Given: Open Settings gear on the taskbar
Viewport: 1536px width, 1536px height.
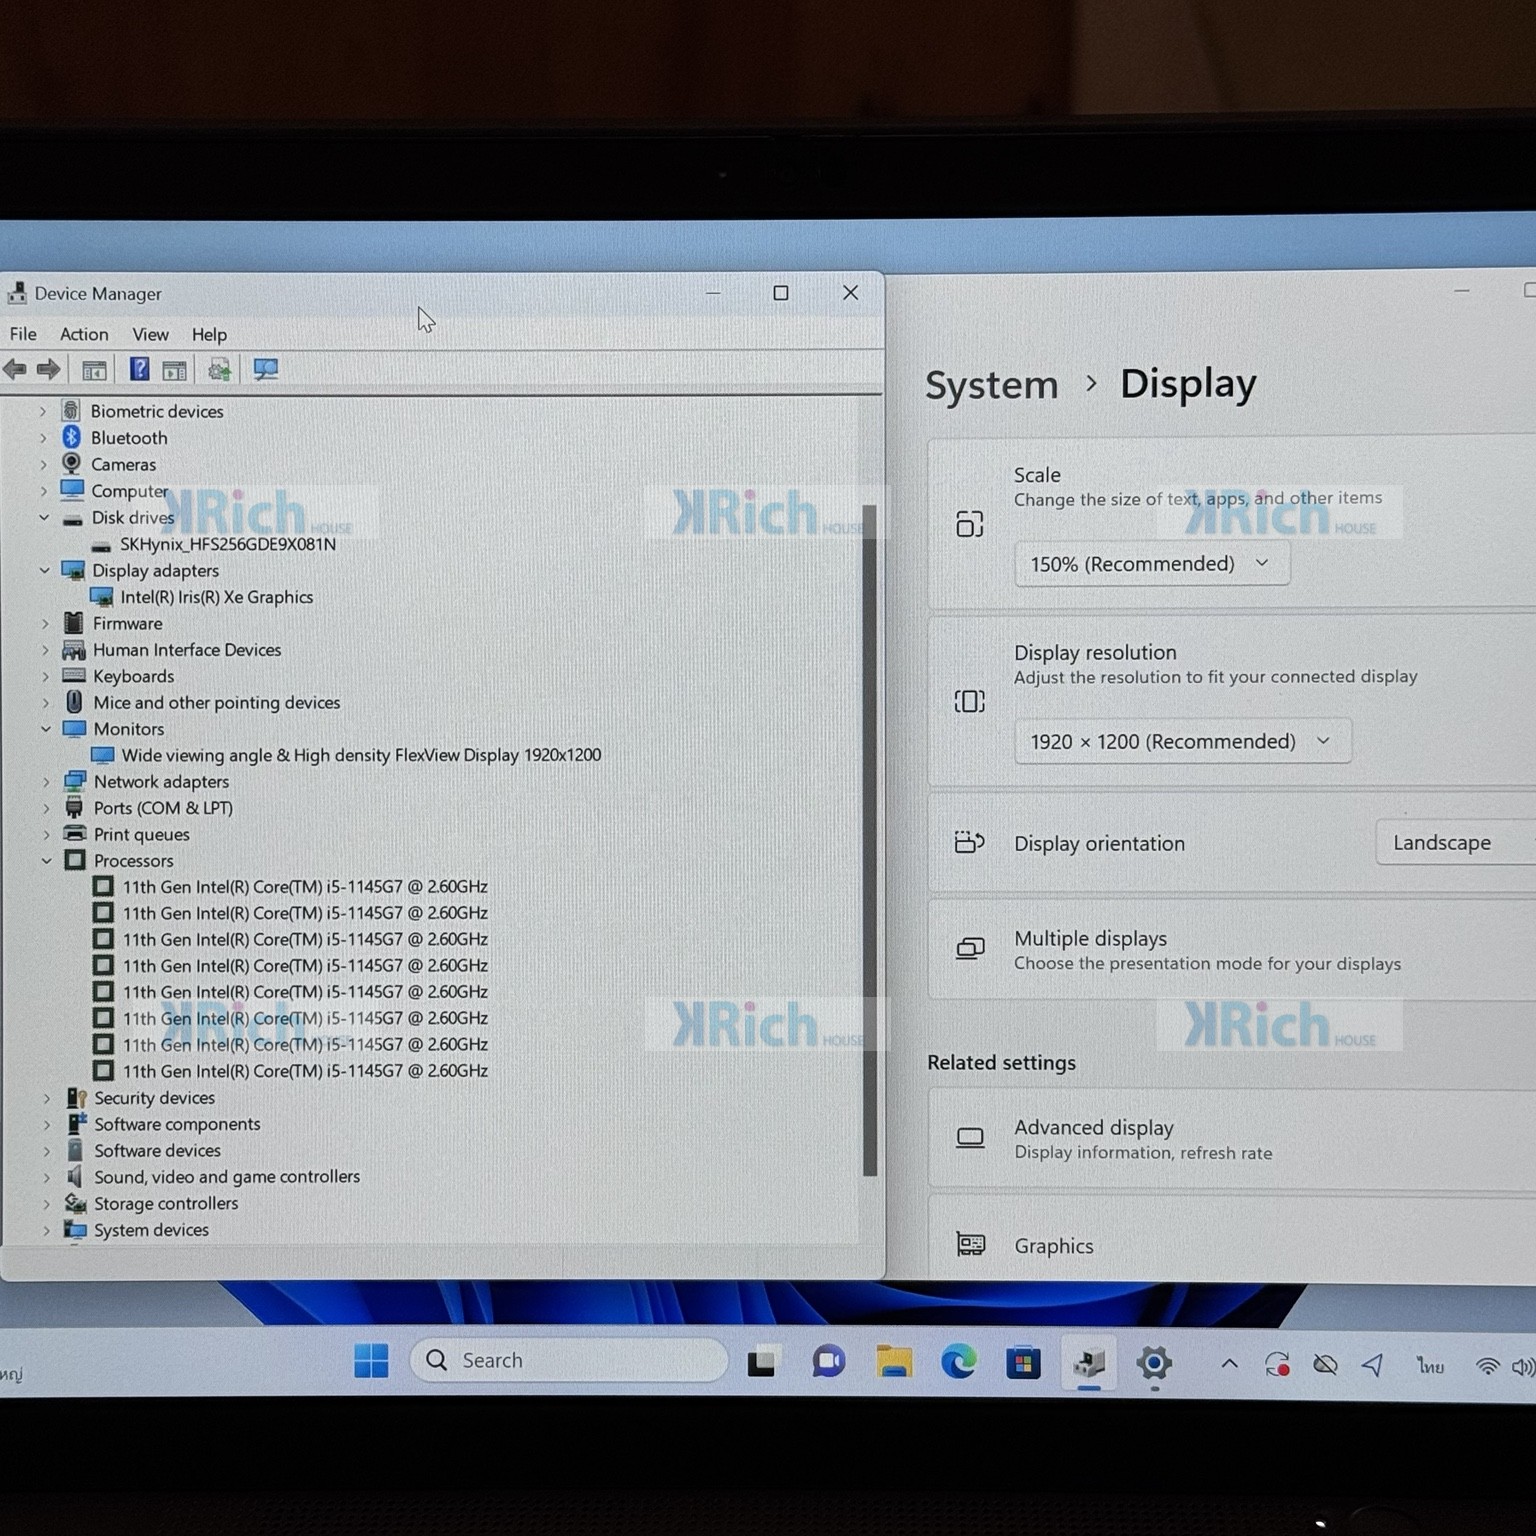Looking at the screenshot, I should (1154, 1362).
